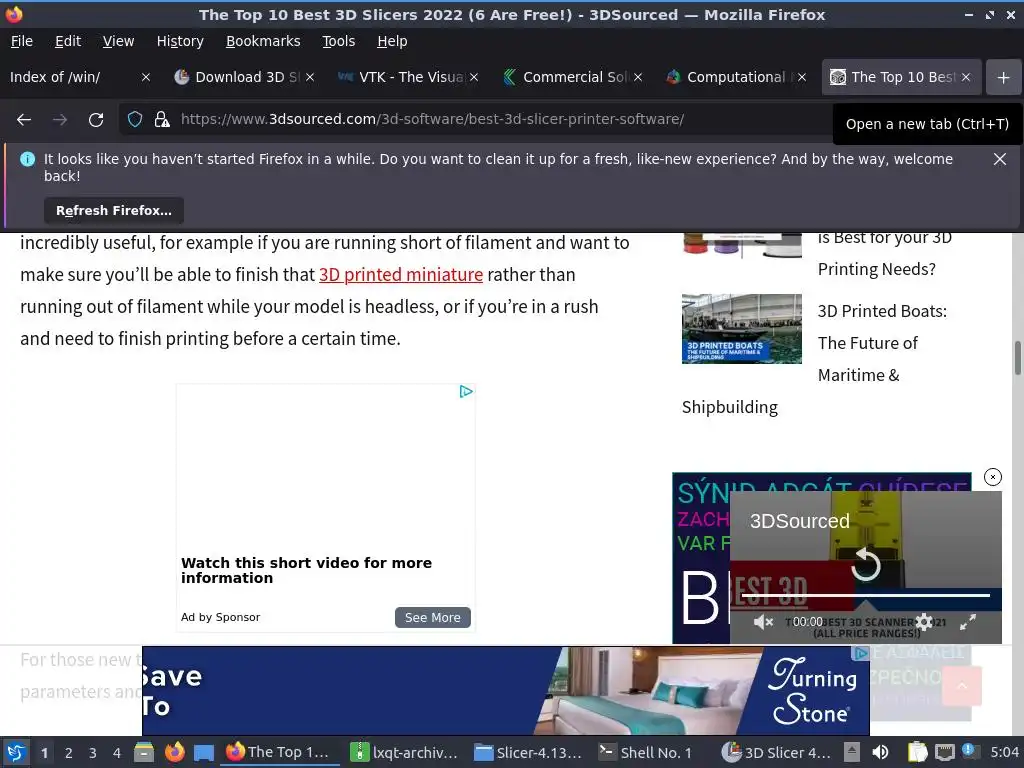The width and height of the screenshot is (1024, 768).
Task: Open the Bookmarks menu
Action: click(263, 41)
